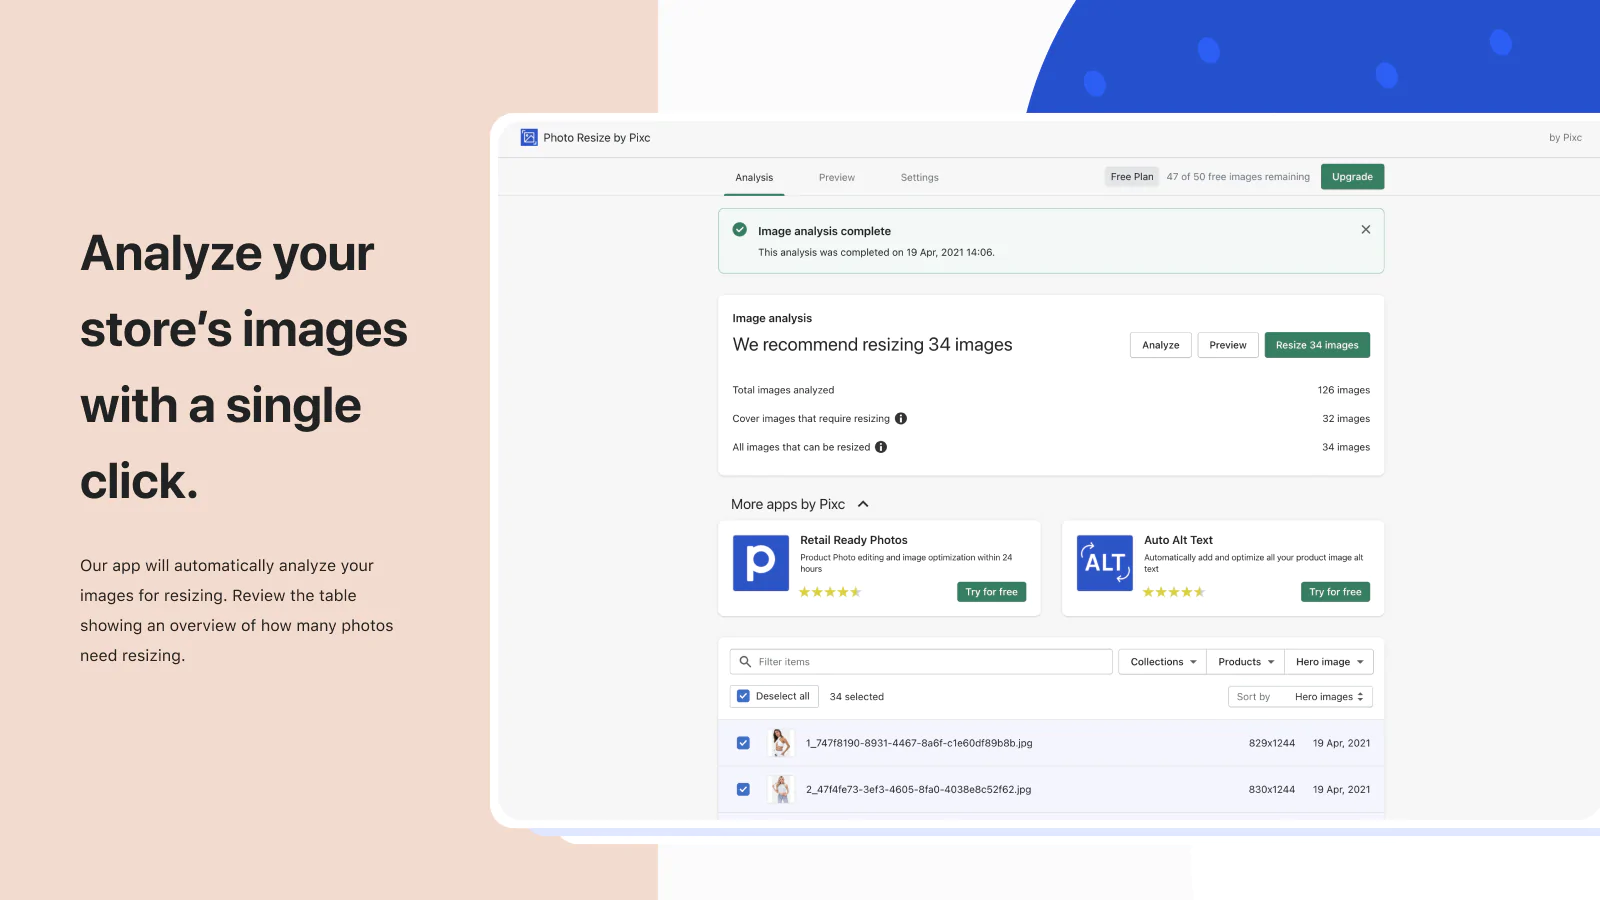Click filename 1_747f8190-8931-4467-8a6f-c1e60df89b8b.jpg

click(919, 743)
